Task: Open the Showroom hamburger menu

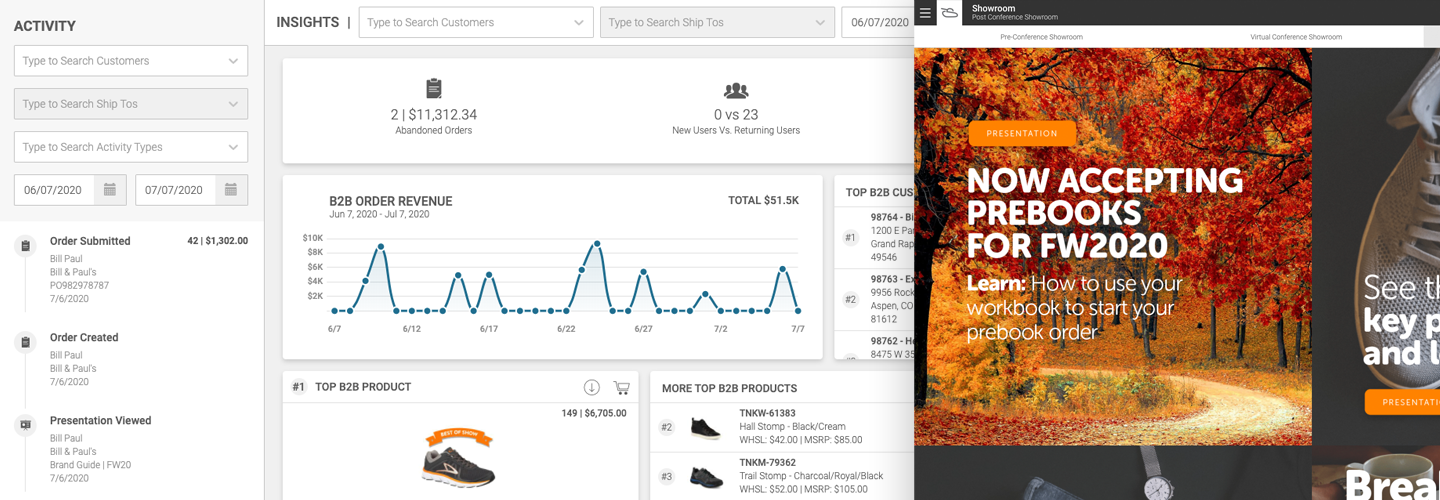Action: (x=925, y=13)
